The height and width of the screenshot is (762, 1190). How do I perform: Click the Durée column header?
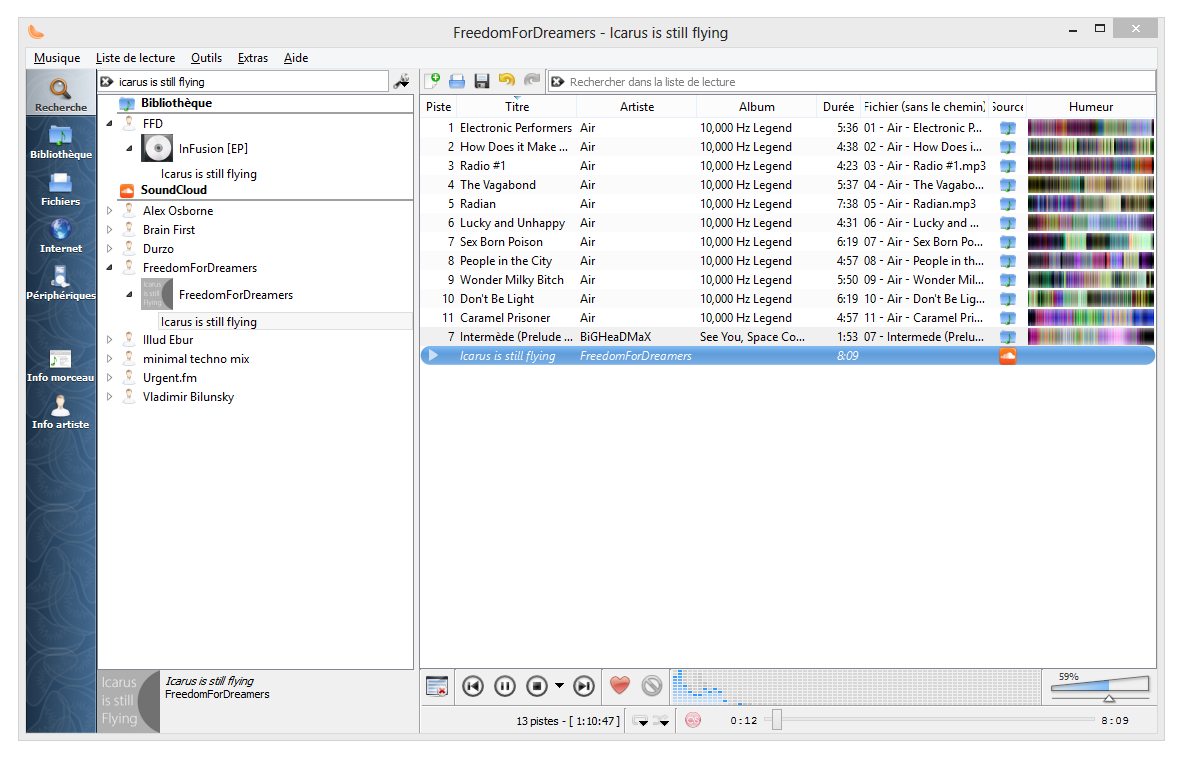coord(838,107)
